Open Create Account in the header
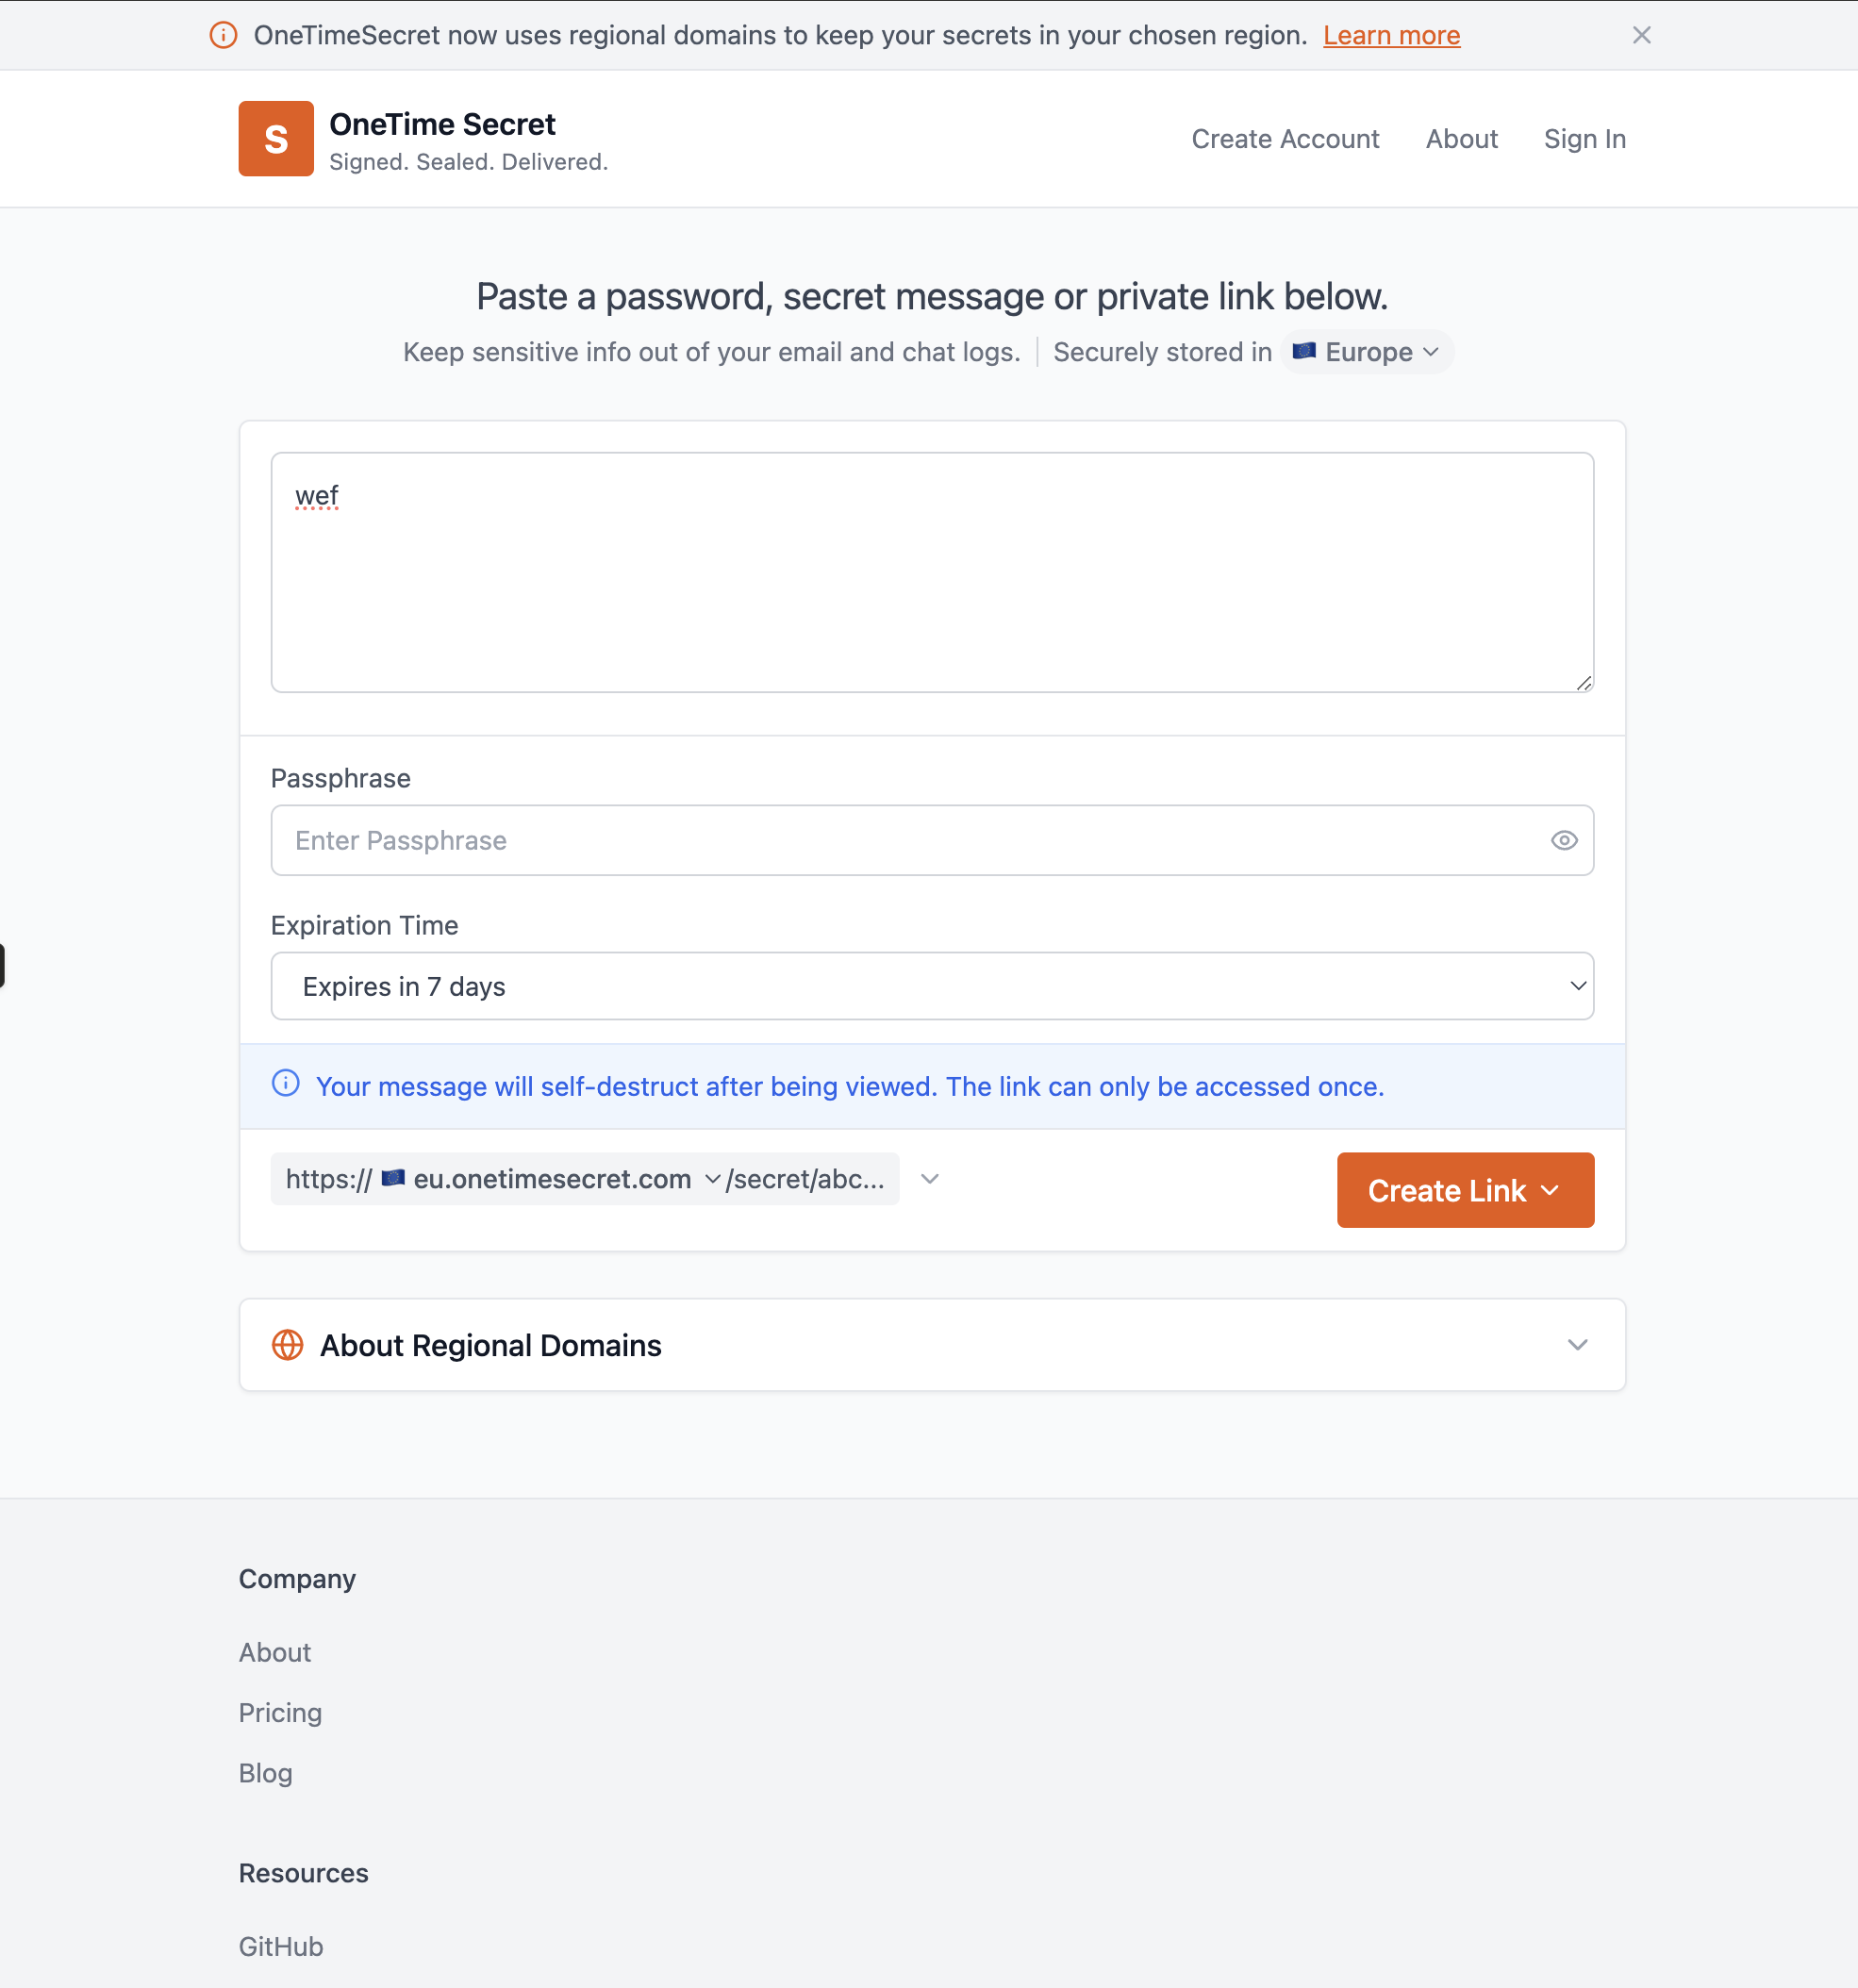 [1285, 139]
